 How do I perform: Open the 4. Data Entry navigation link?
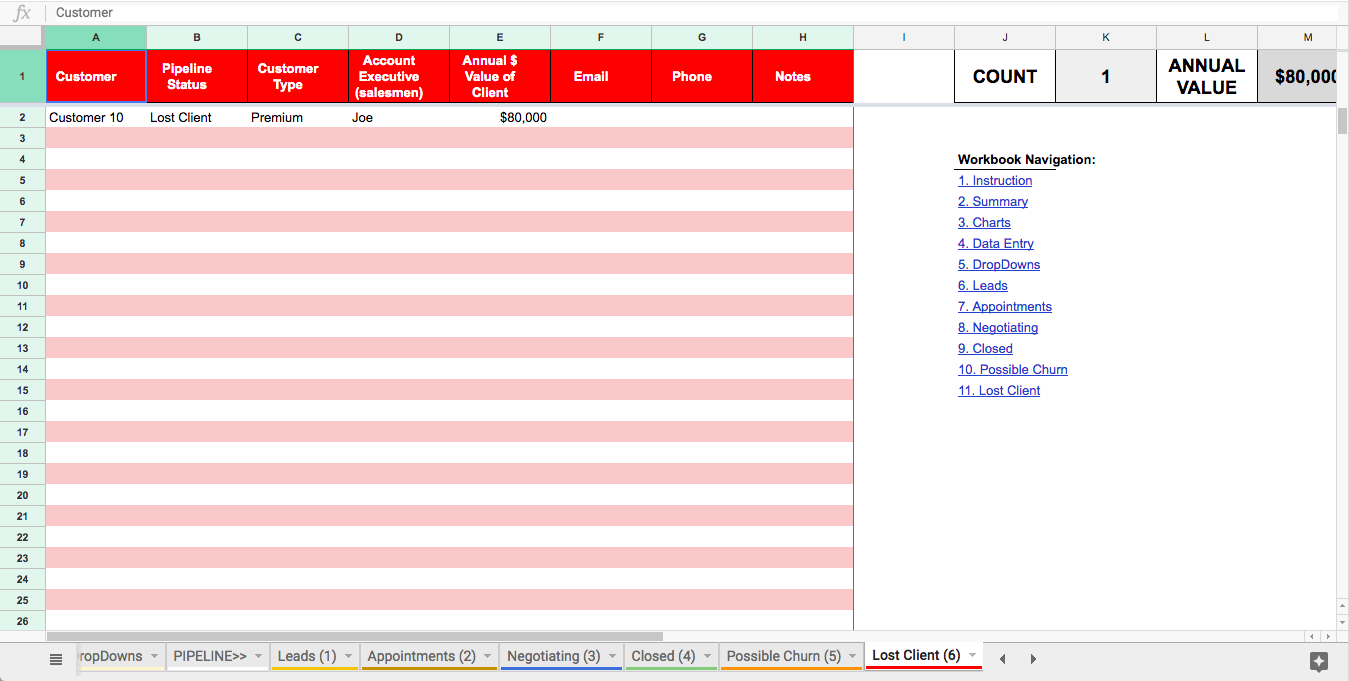(996, 244)
